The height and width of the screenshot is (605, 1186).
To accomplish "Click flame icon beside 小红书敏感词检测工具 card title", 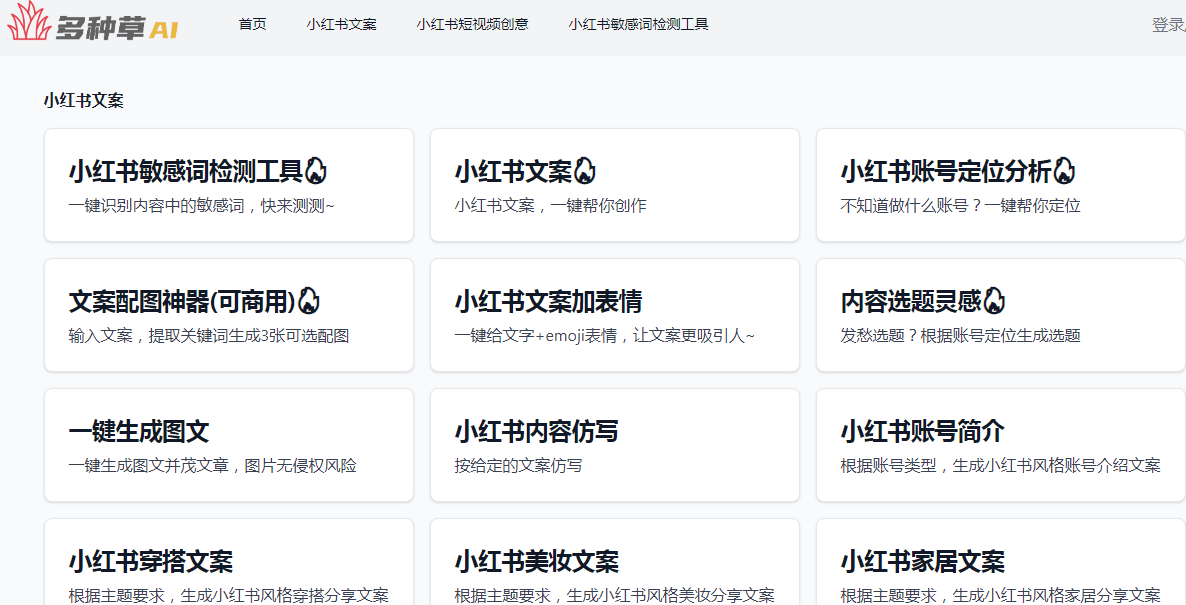I will point(315,171).
